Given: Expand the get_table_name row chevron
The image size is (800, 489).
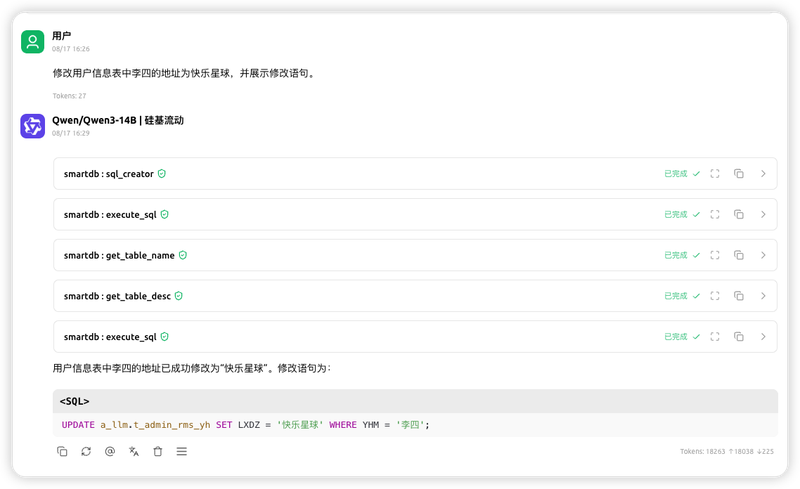Looking at the screenshot, I should point(763,255).
